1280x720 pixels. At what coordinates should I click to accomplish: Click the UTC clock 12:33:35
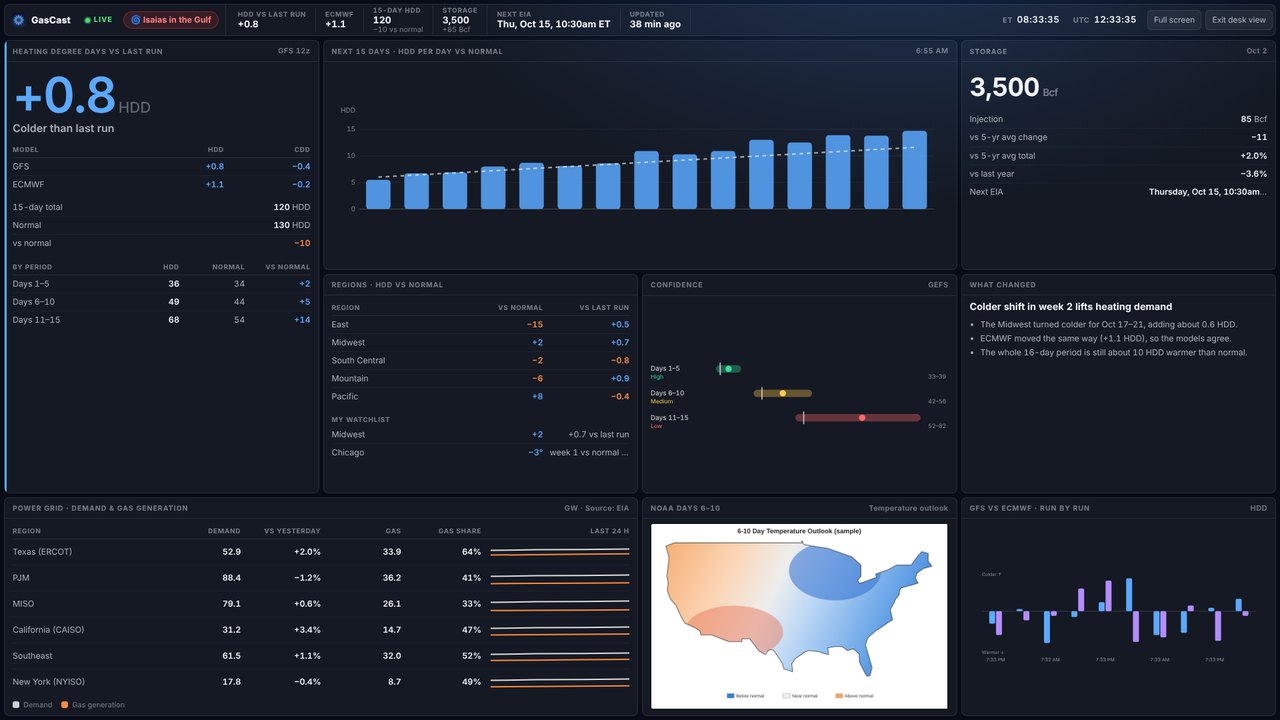coord(1104,20)
